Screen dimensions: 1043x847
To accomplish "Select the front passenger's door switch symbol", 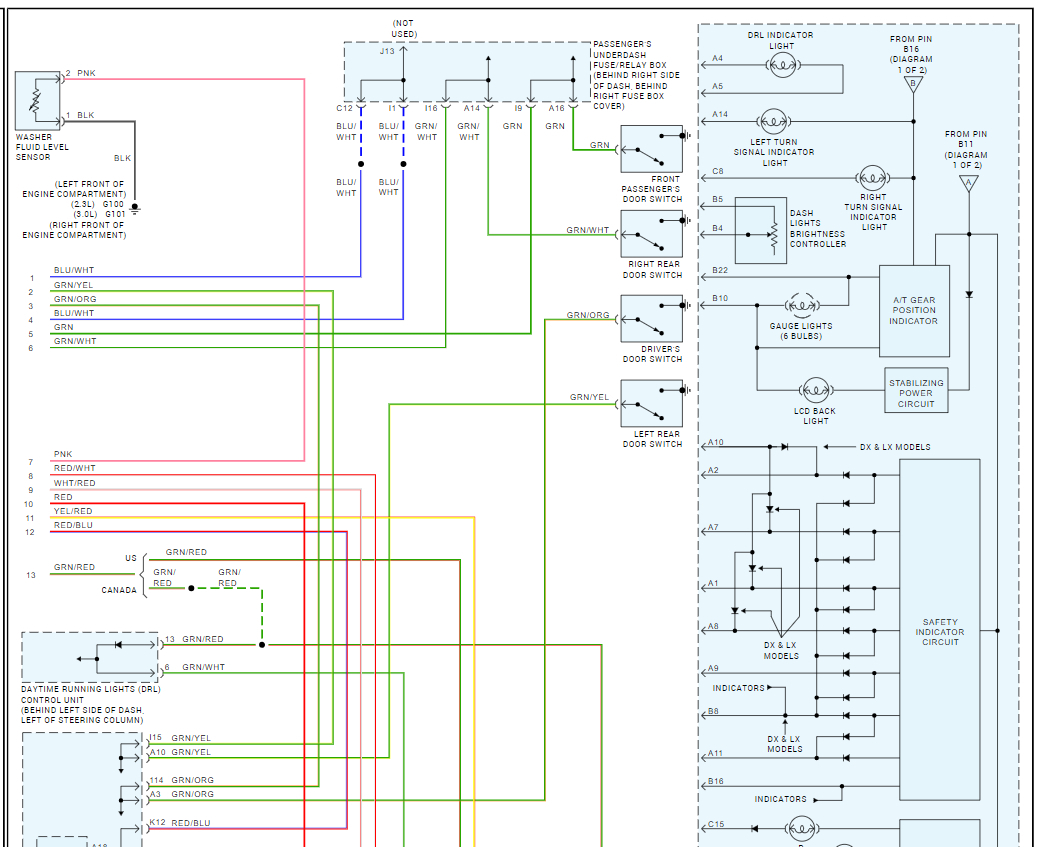I will (651, 149).
